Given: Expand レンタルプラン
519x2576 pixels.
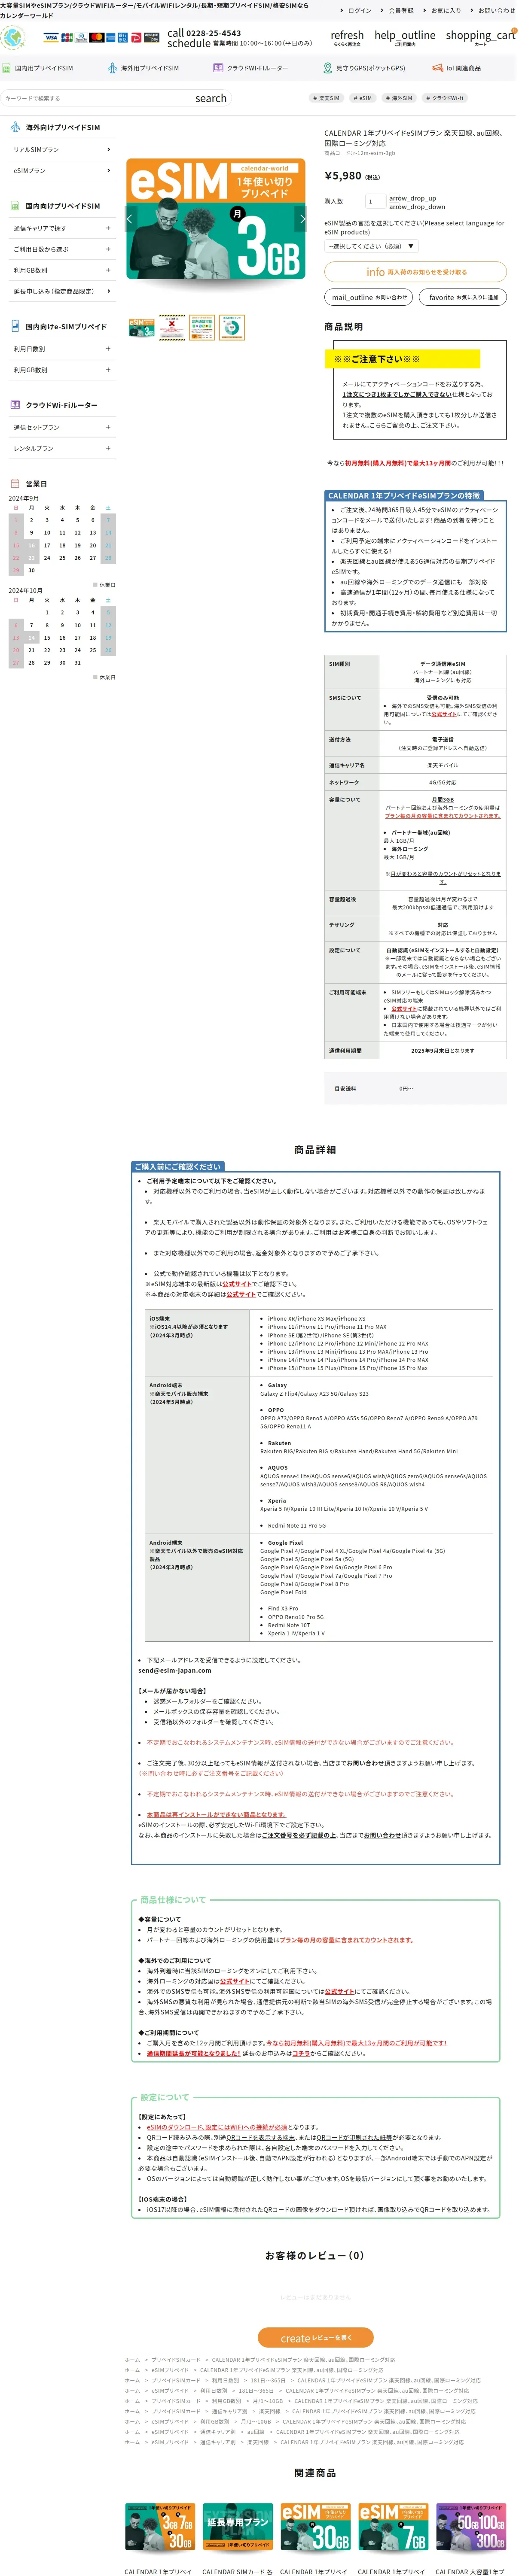Looking at the screenshot, I should point(61,448).
